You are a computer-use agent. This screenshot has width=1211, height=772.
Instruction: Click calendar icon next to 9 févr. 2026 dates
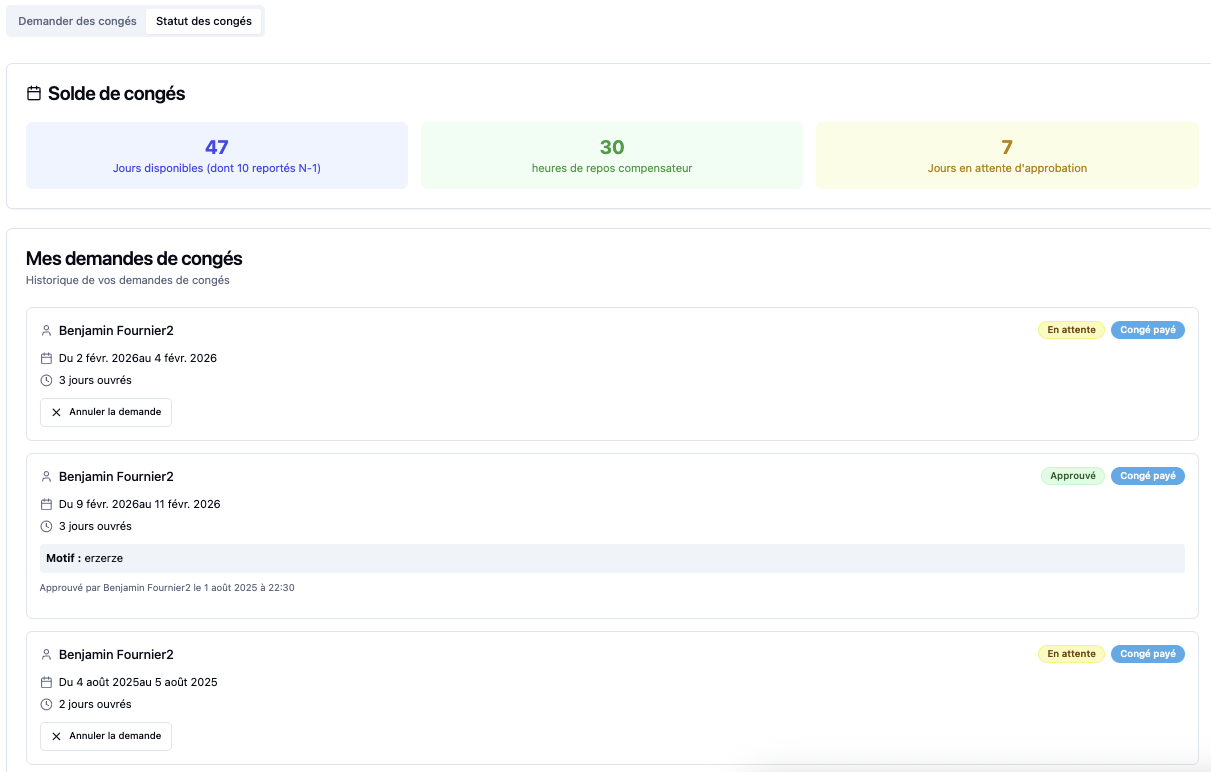pyautogui.click(x=46, y=504)
